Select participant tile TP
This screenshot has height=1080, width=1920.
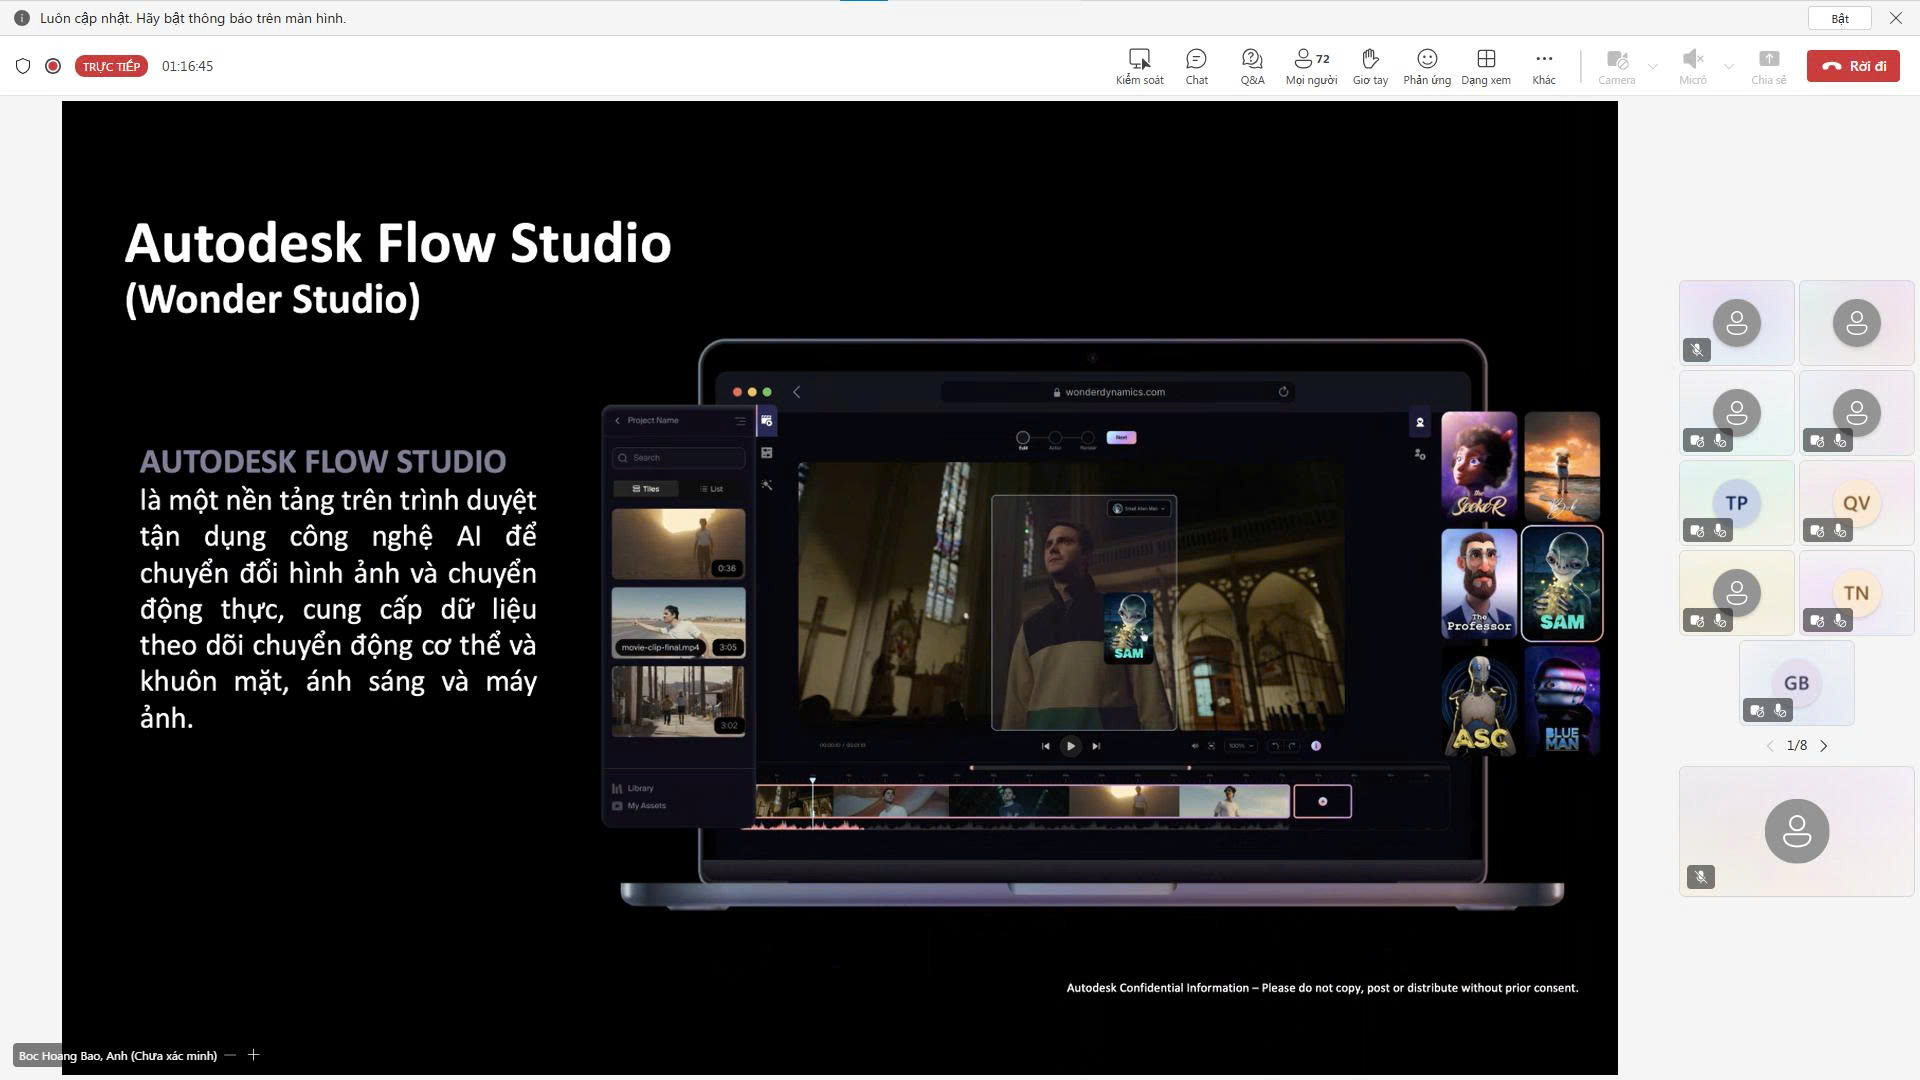tap(1736, 503)
